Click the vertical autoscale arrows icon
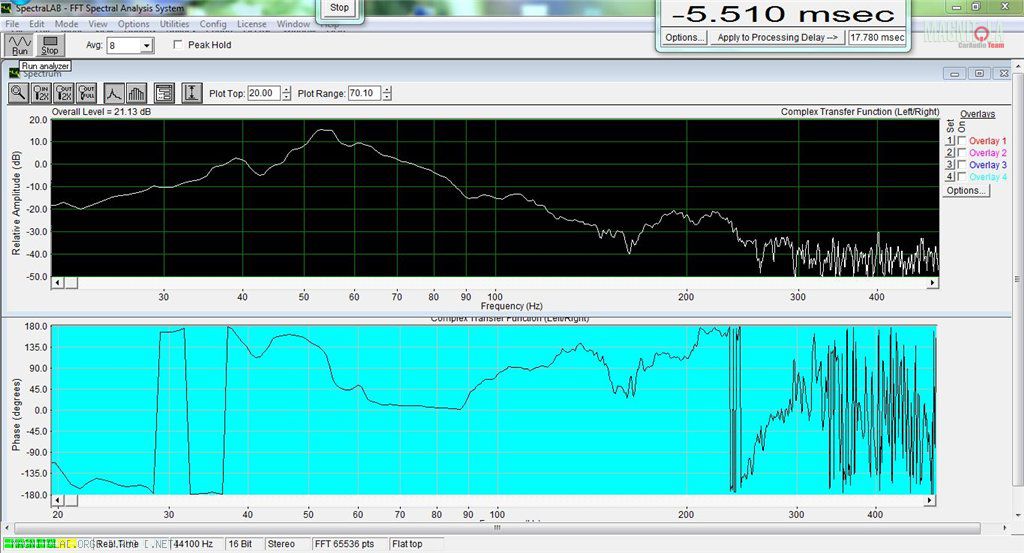1024x553 pixels. [x=191, y=93]
